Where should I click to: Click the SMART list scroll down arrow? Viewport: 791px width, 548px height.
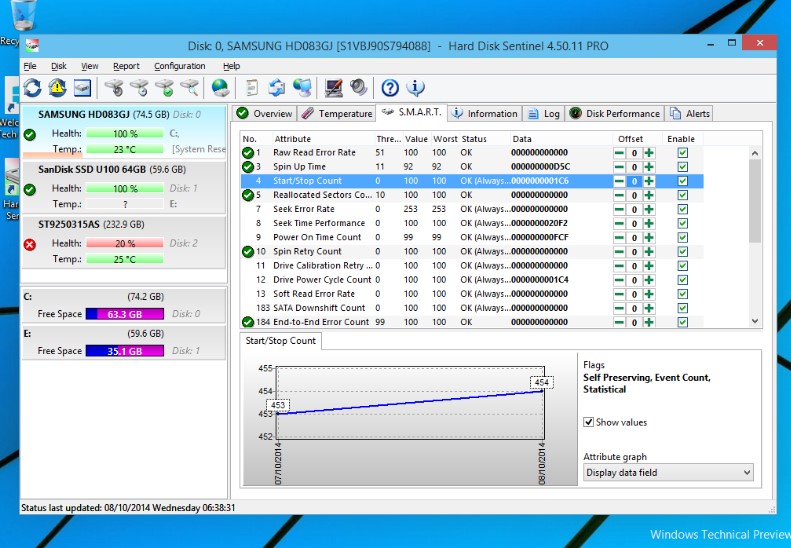(x=755, y=320)
